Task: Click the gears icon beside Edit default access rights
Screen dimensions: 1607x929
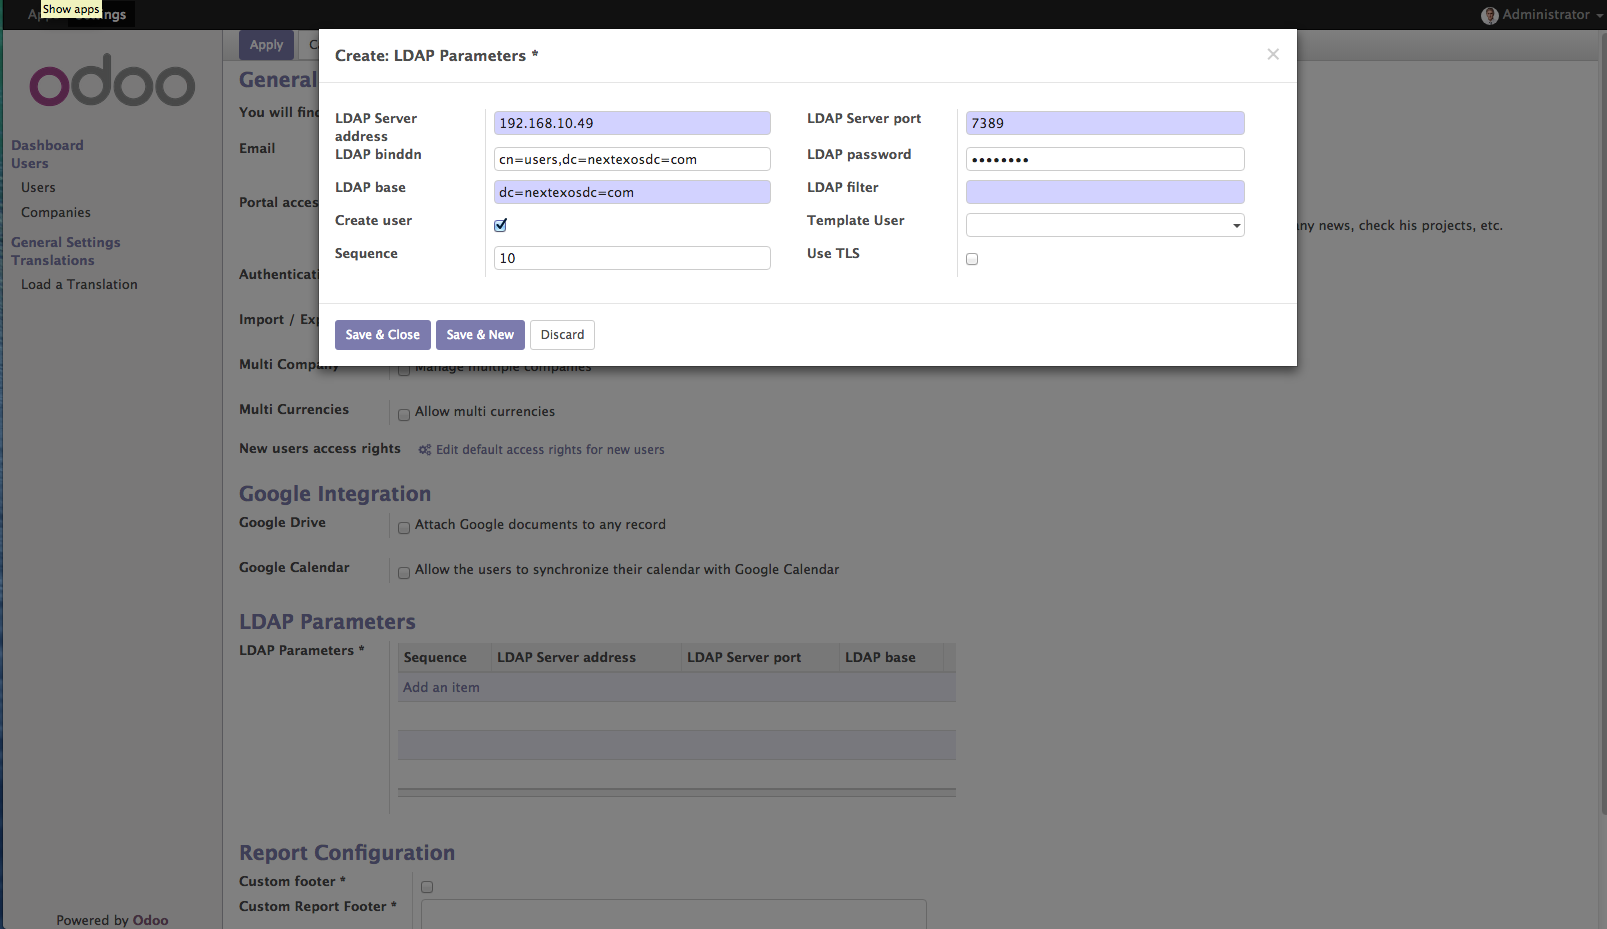Action: (425, 450)
